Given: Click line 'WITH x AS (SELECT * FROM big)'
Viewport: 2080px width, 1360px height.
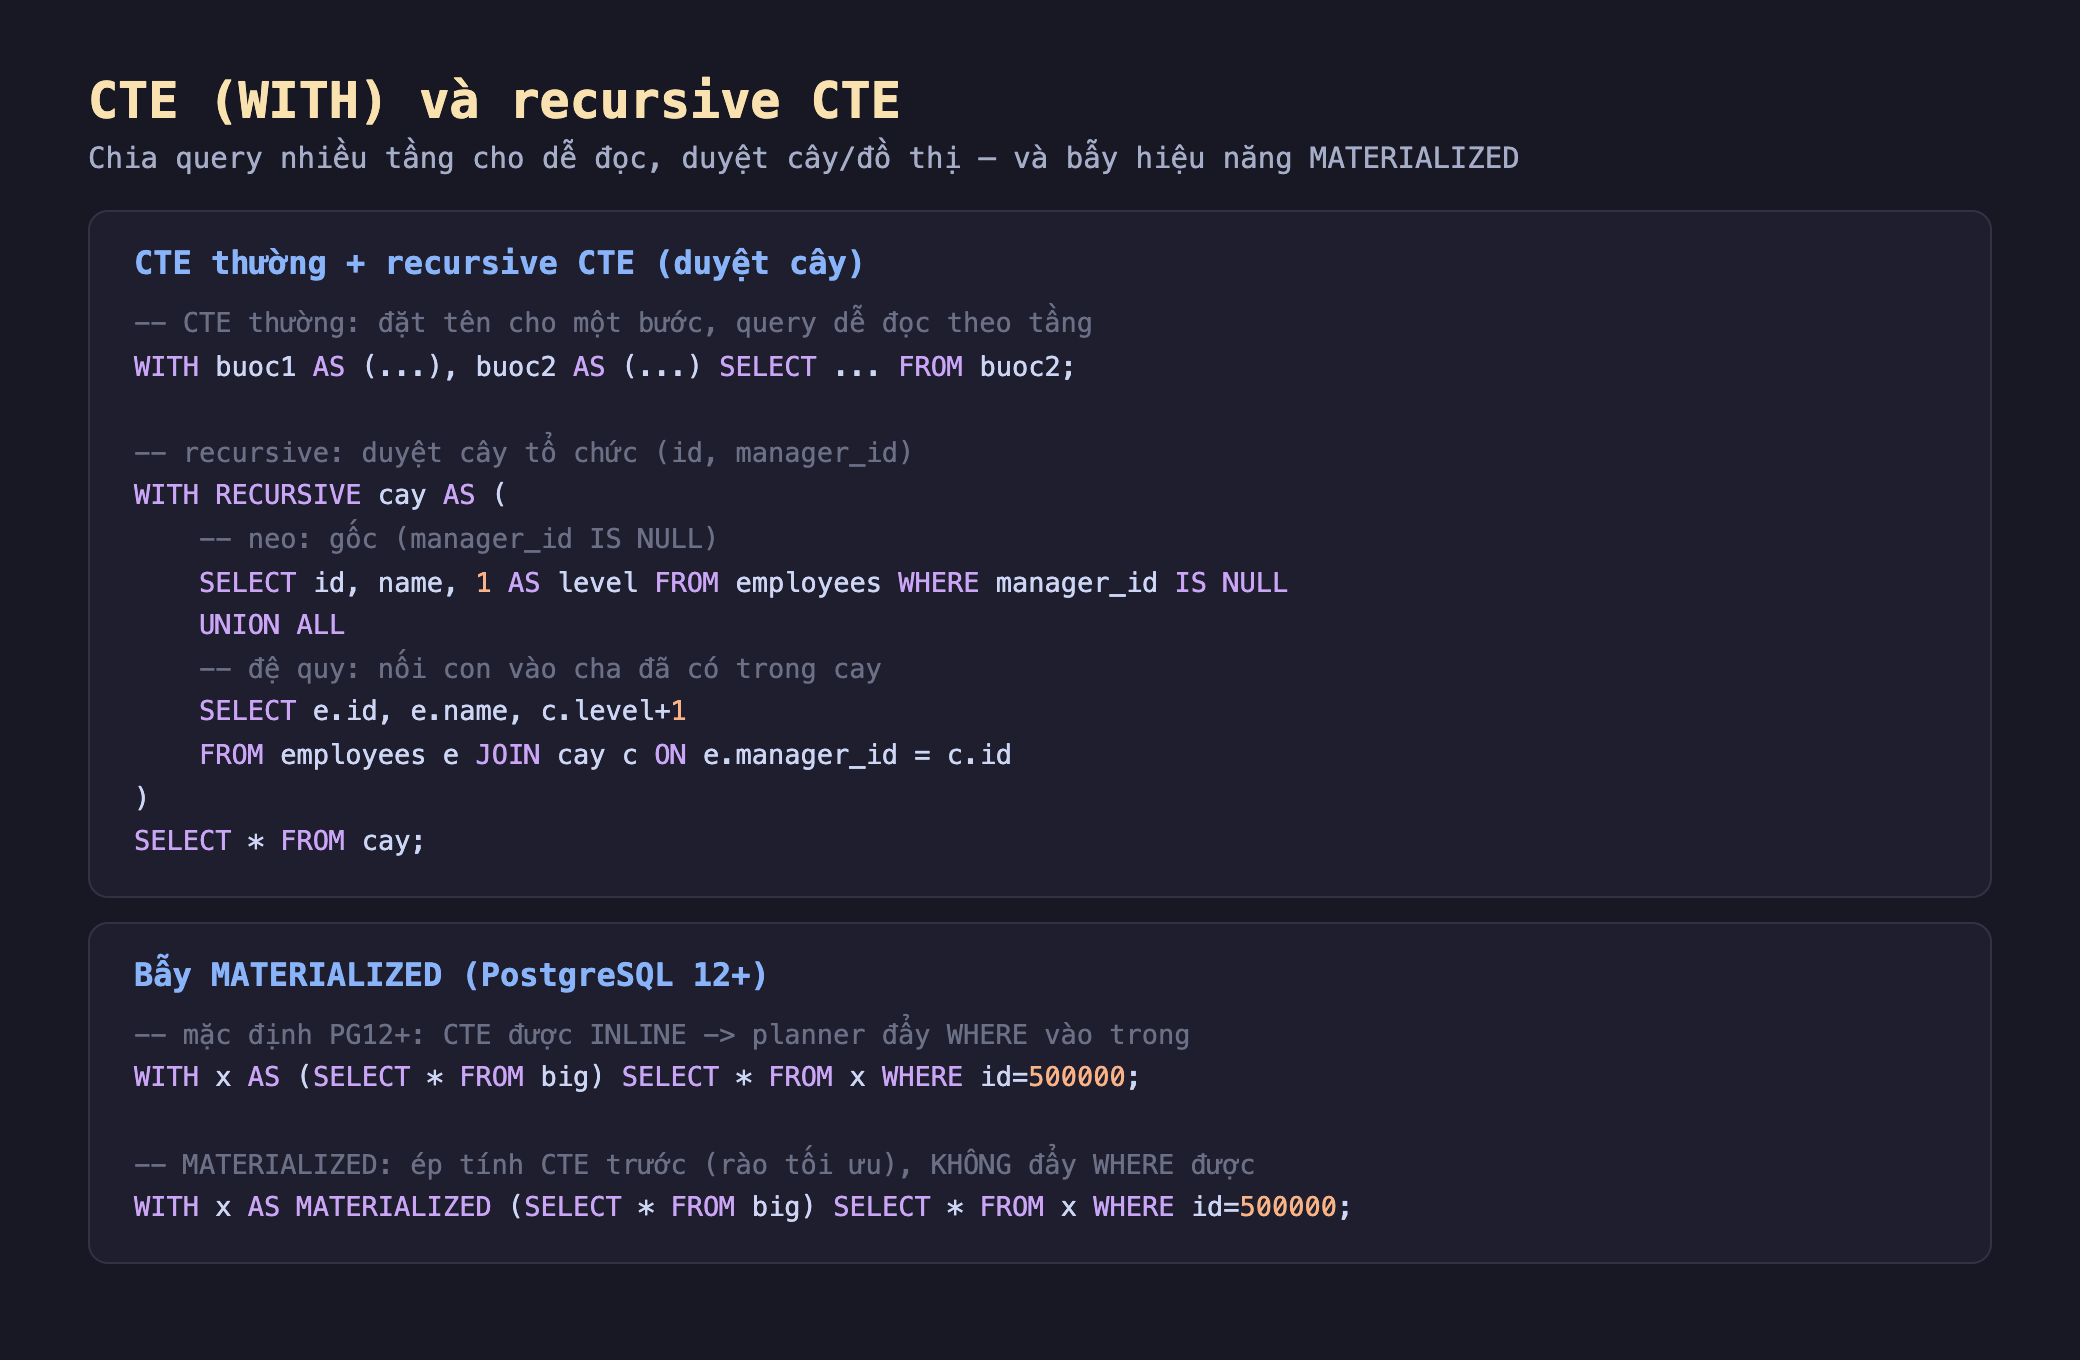Looking at the screenshot, I should (637, 1077).
